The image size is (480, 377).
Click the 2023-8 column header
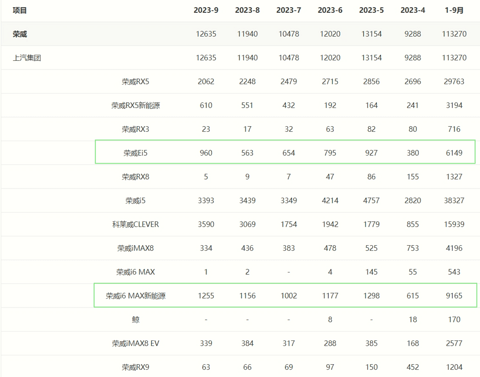247,10
